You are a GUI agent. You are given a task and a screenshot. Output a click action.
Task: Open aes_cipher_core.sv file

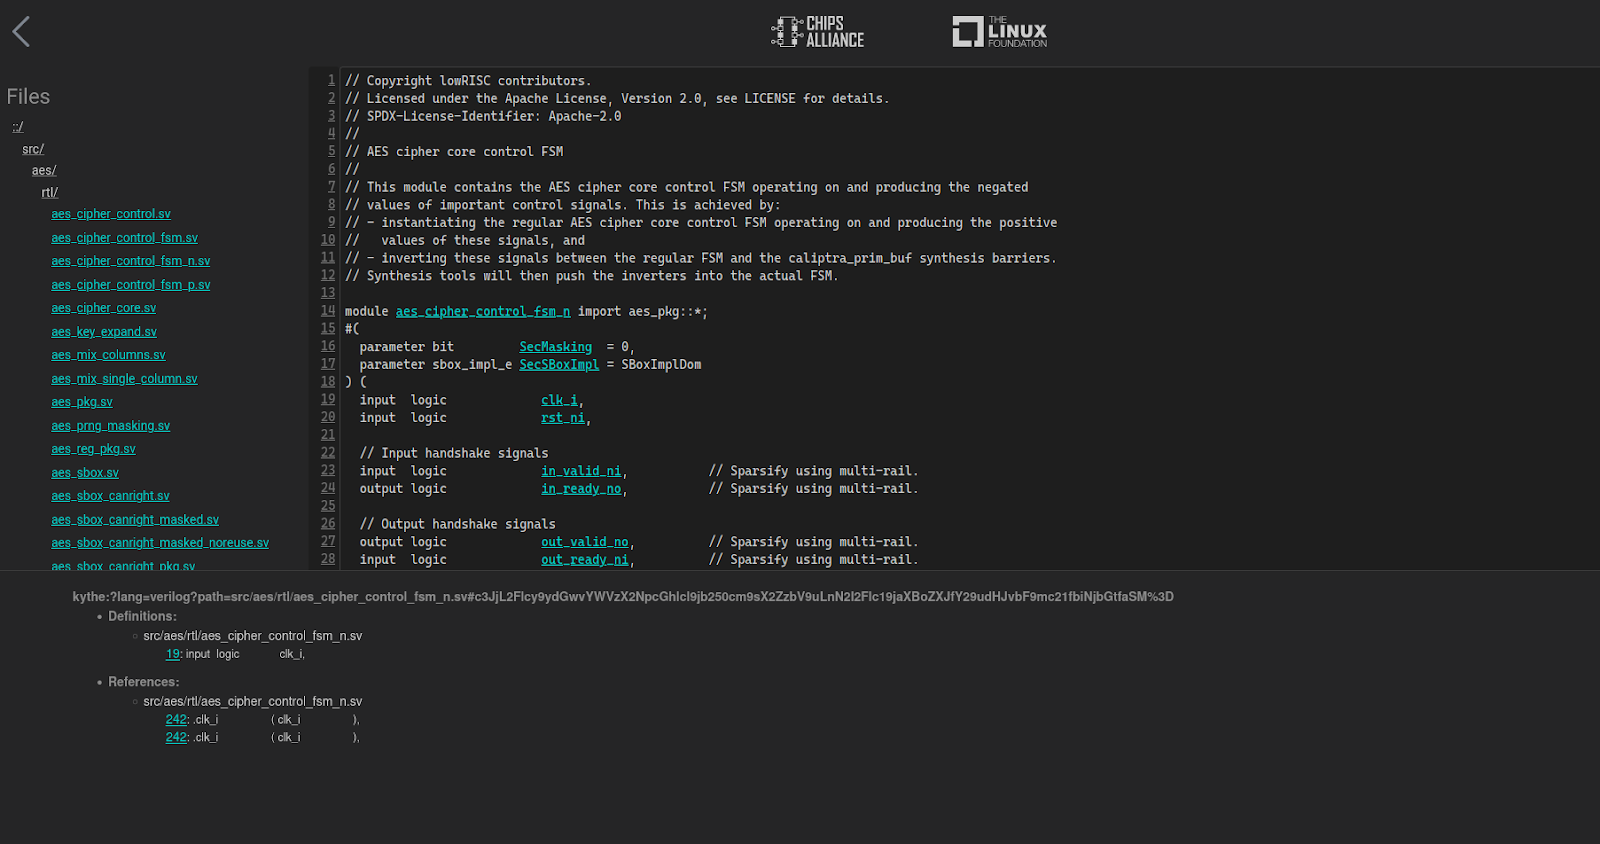click(x=104, y=308)
